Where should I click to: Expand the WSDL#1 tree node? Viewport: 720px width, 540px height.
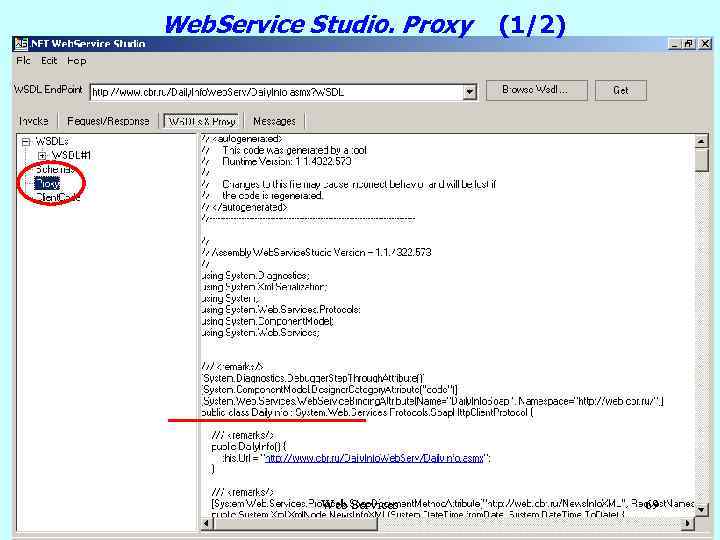(42, 156)
